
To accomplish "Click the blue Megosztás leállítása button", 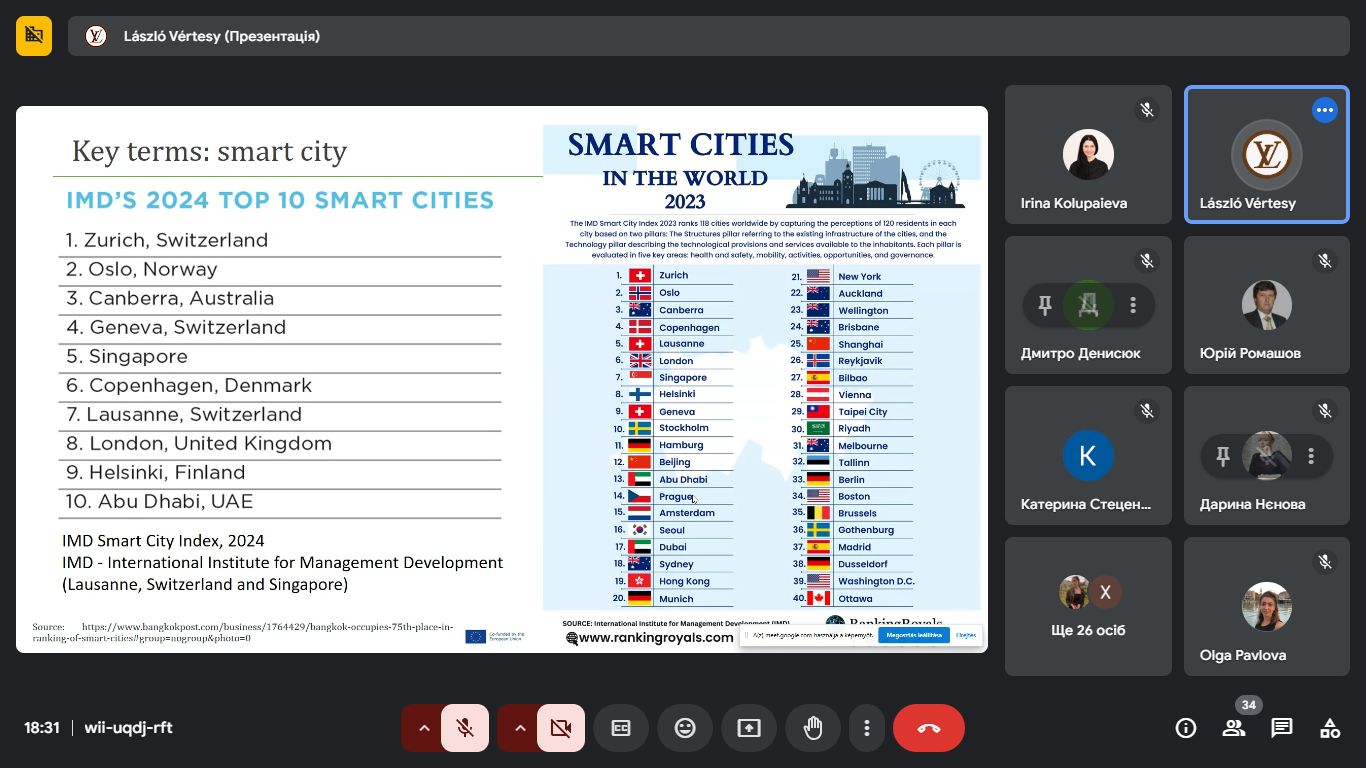I will pyautogui.click(x=913, y=635).
